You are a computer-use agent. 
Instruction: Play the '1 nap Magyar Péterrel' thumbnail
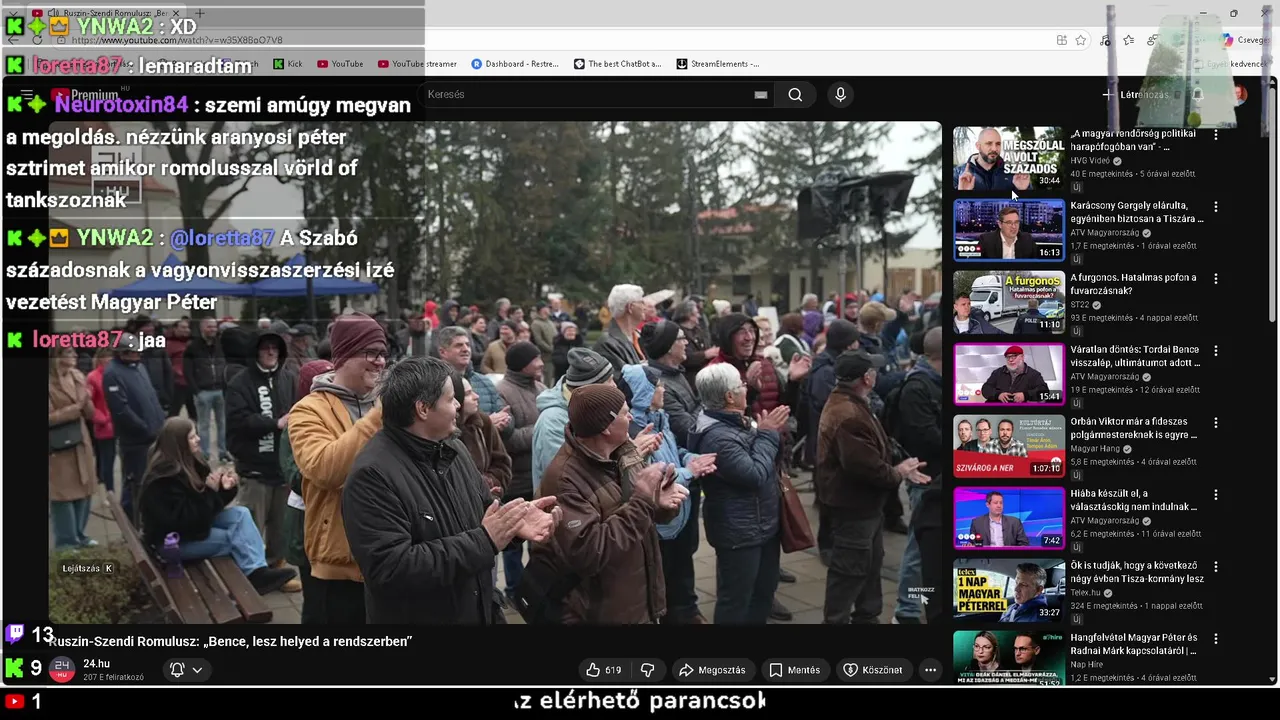click(1008, 590)
